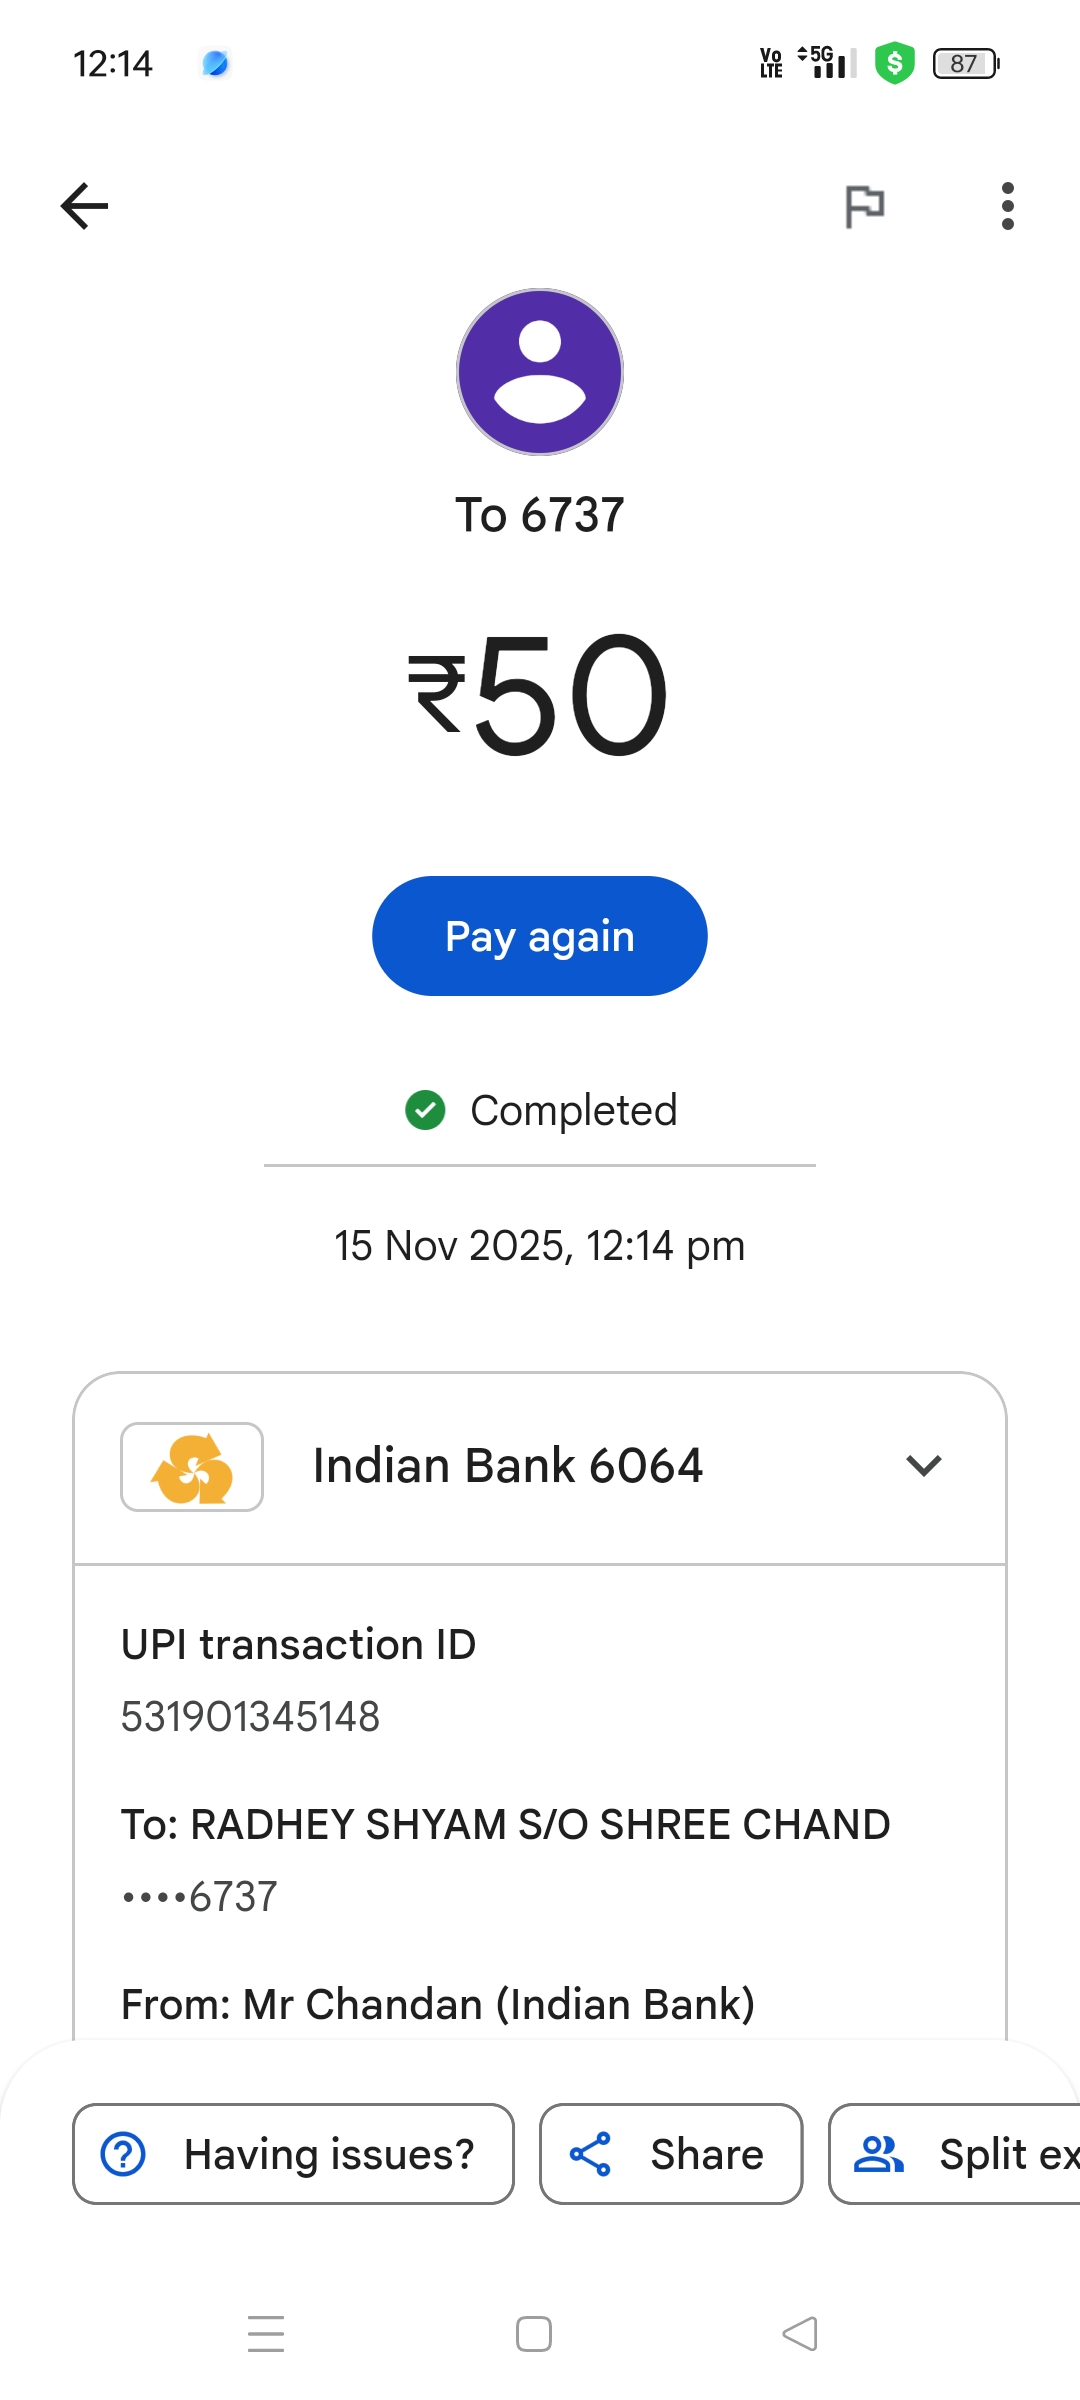1080x2400 pixels.
Task: Tap the green Completed checkmark icon
Action: 425,1110
